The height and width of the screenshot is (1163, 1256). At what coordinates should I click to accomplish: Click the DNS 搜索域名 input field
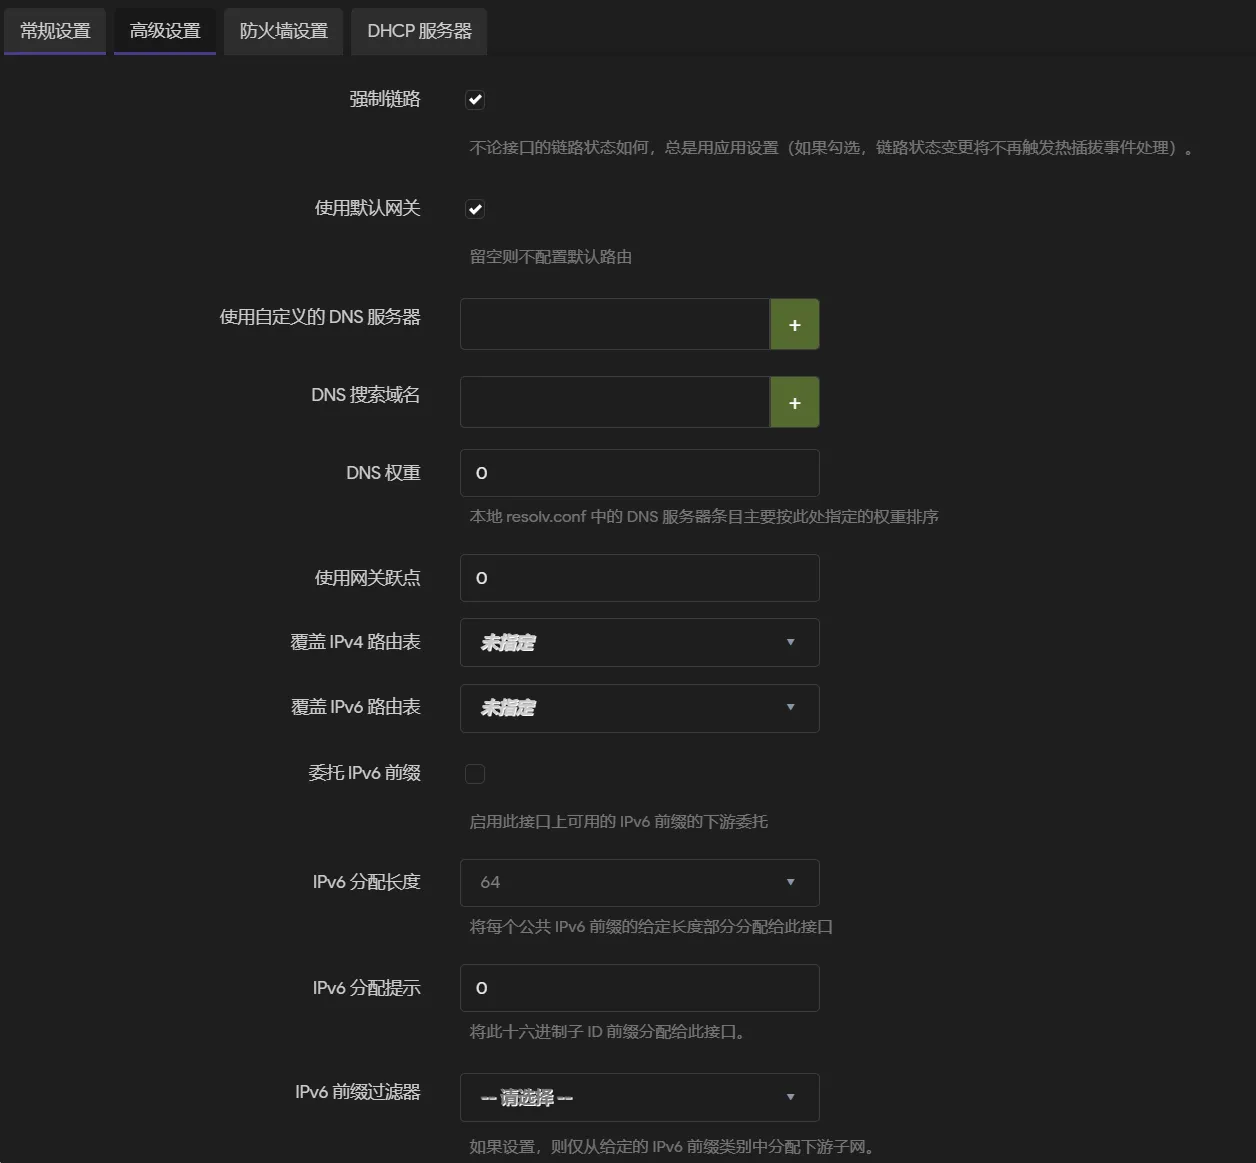614,403
